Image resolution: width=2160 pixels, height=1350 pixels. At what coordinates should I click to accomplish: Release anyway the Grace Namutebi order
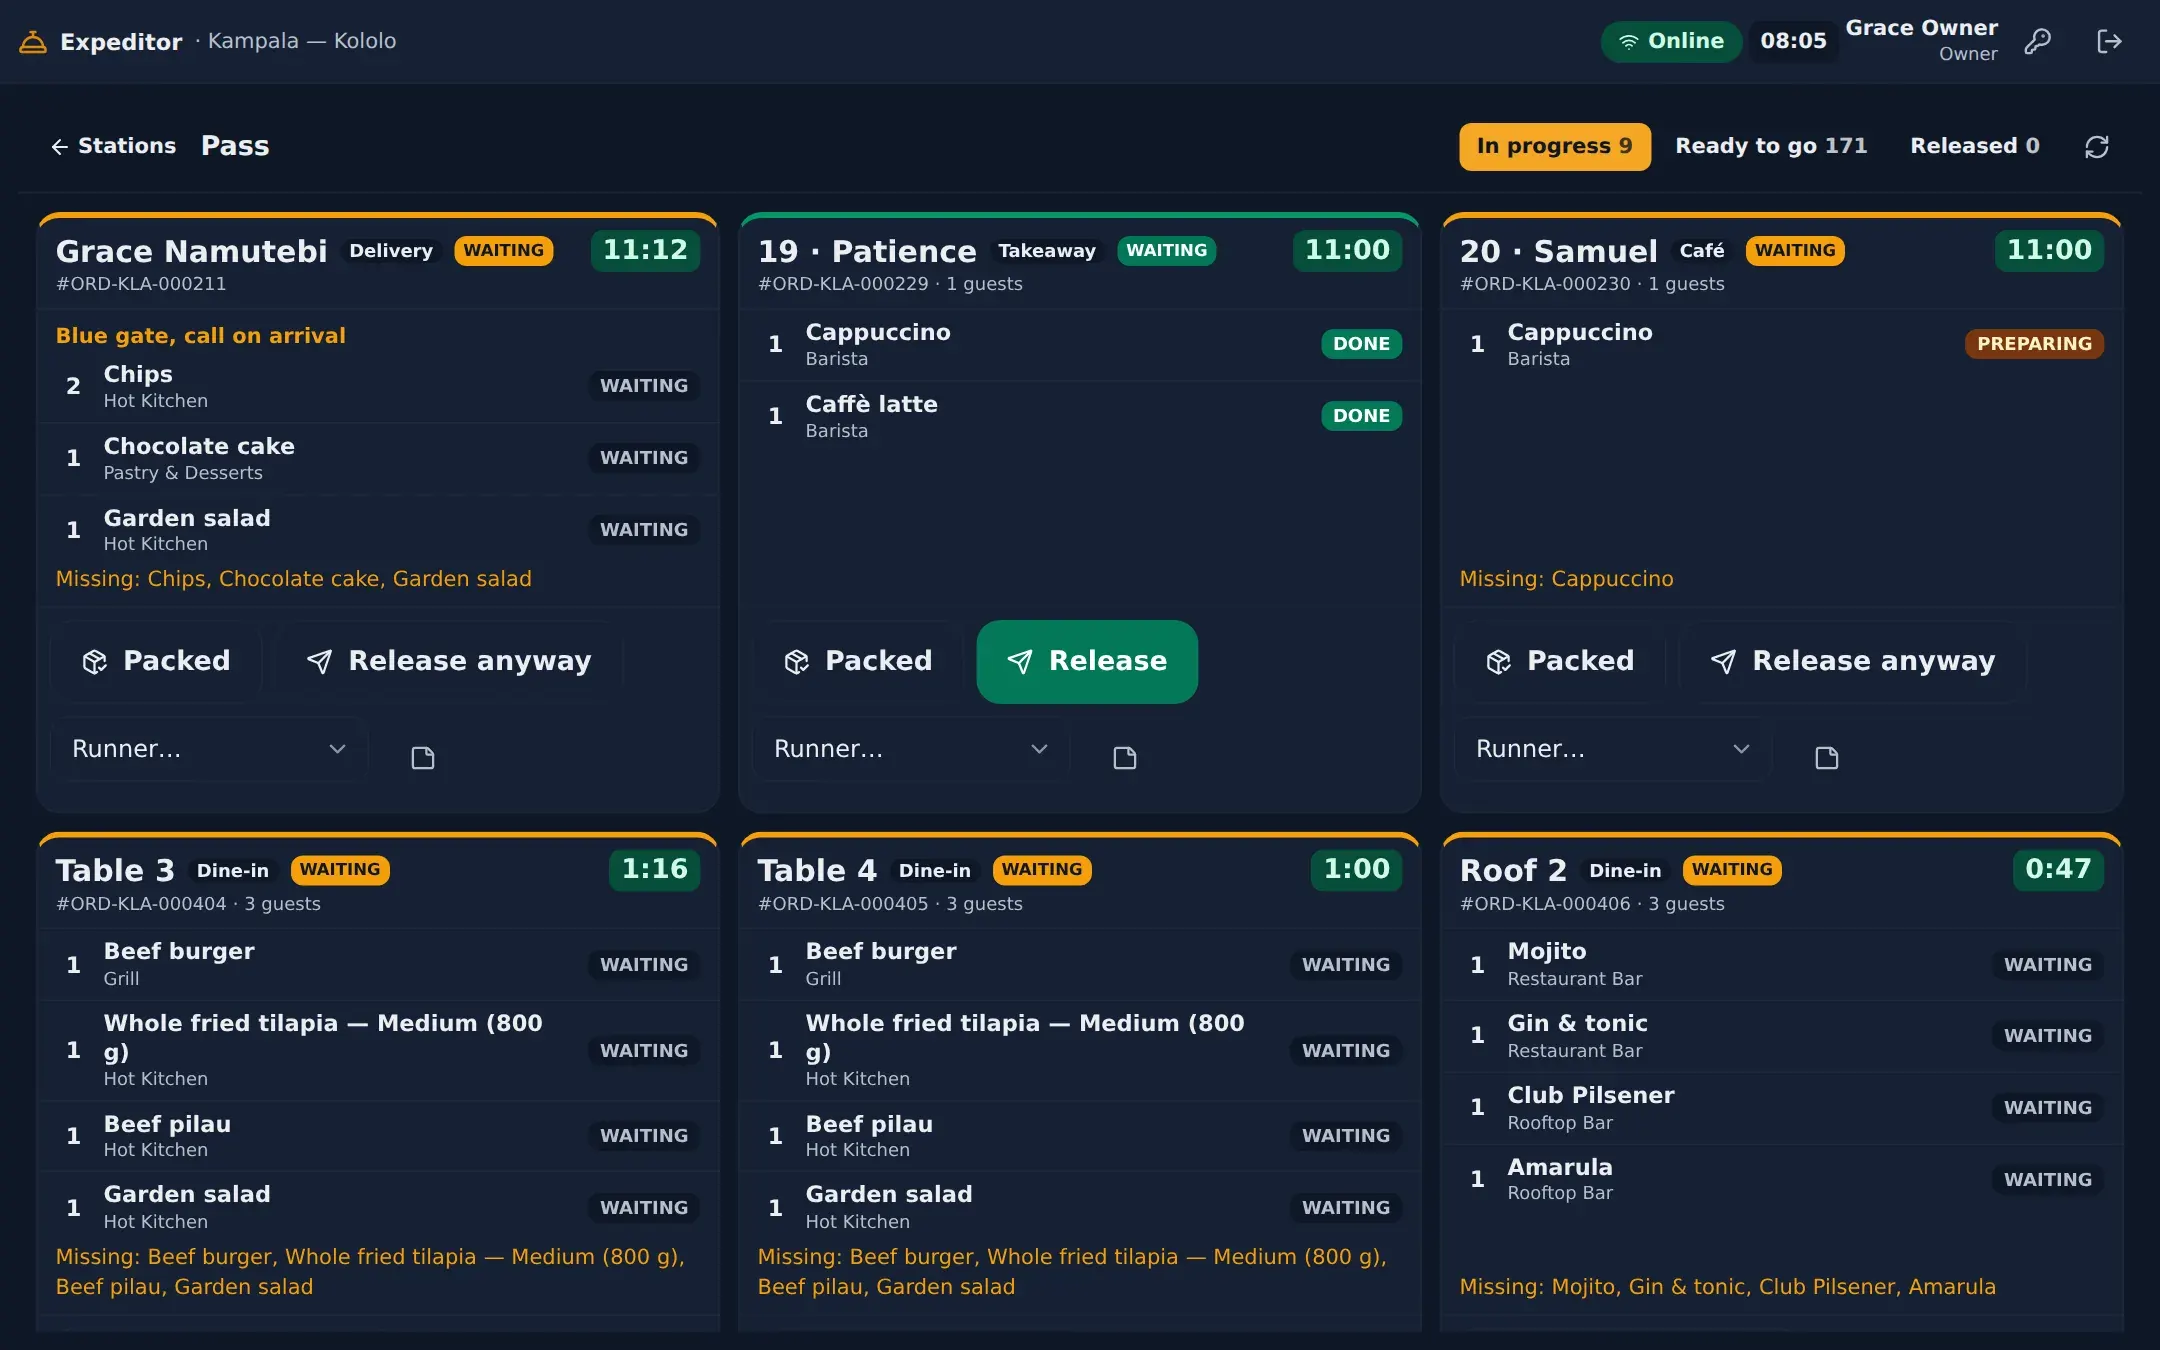(x=449, y=661)
